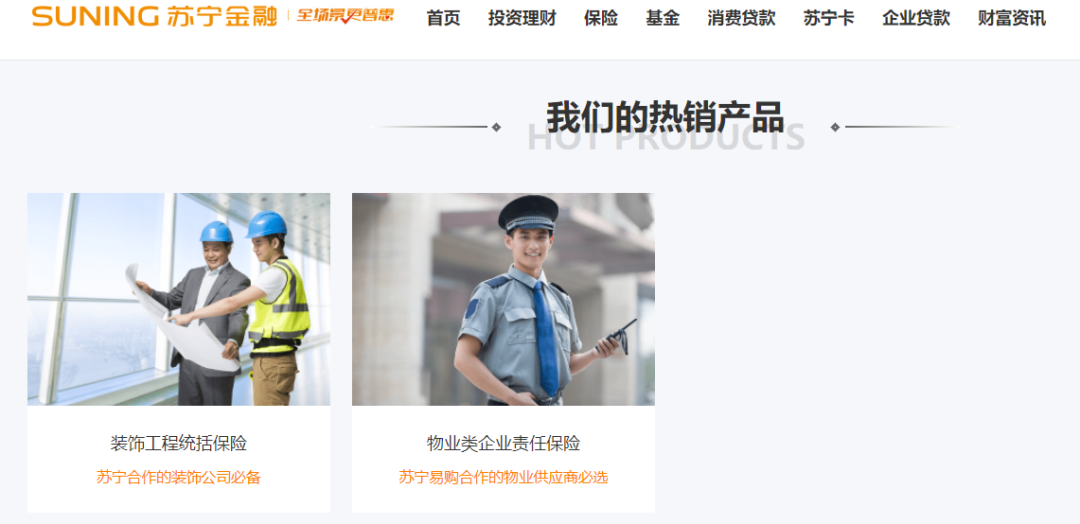Open the 苏宁卡 menu item
Viewport: 1080px width, 524px height.
point(829,19)
